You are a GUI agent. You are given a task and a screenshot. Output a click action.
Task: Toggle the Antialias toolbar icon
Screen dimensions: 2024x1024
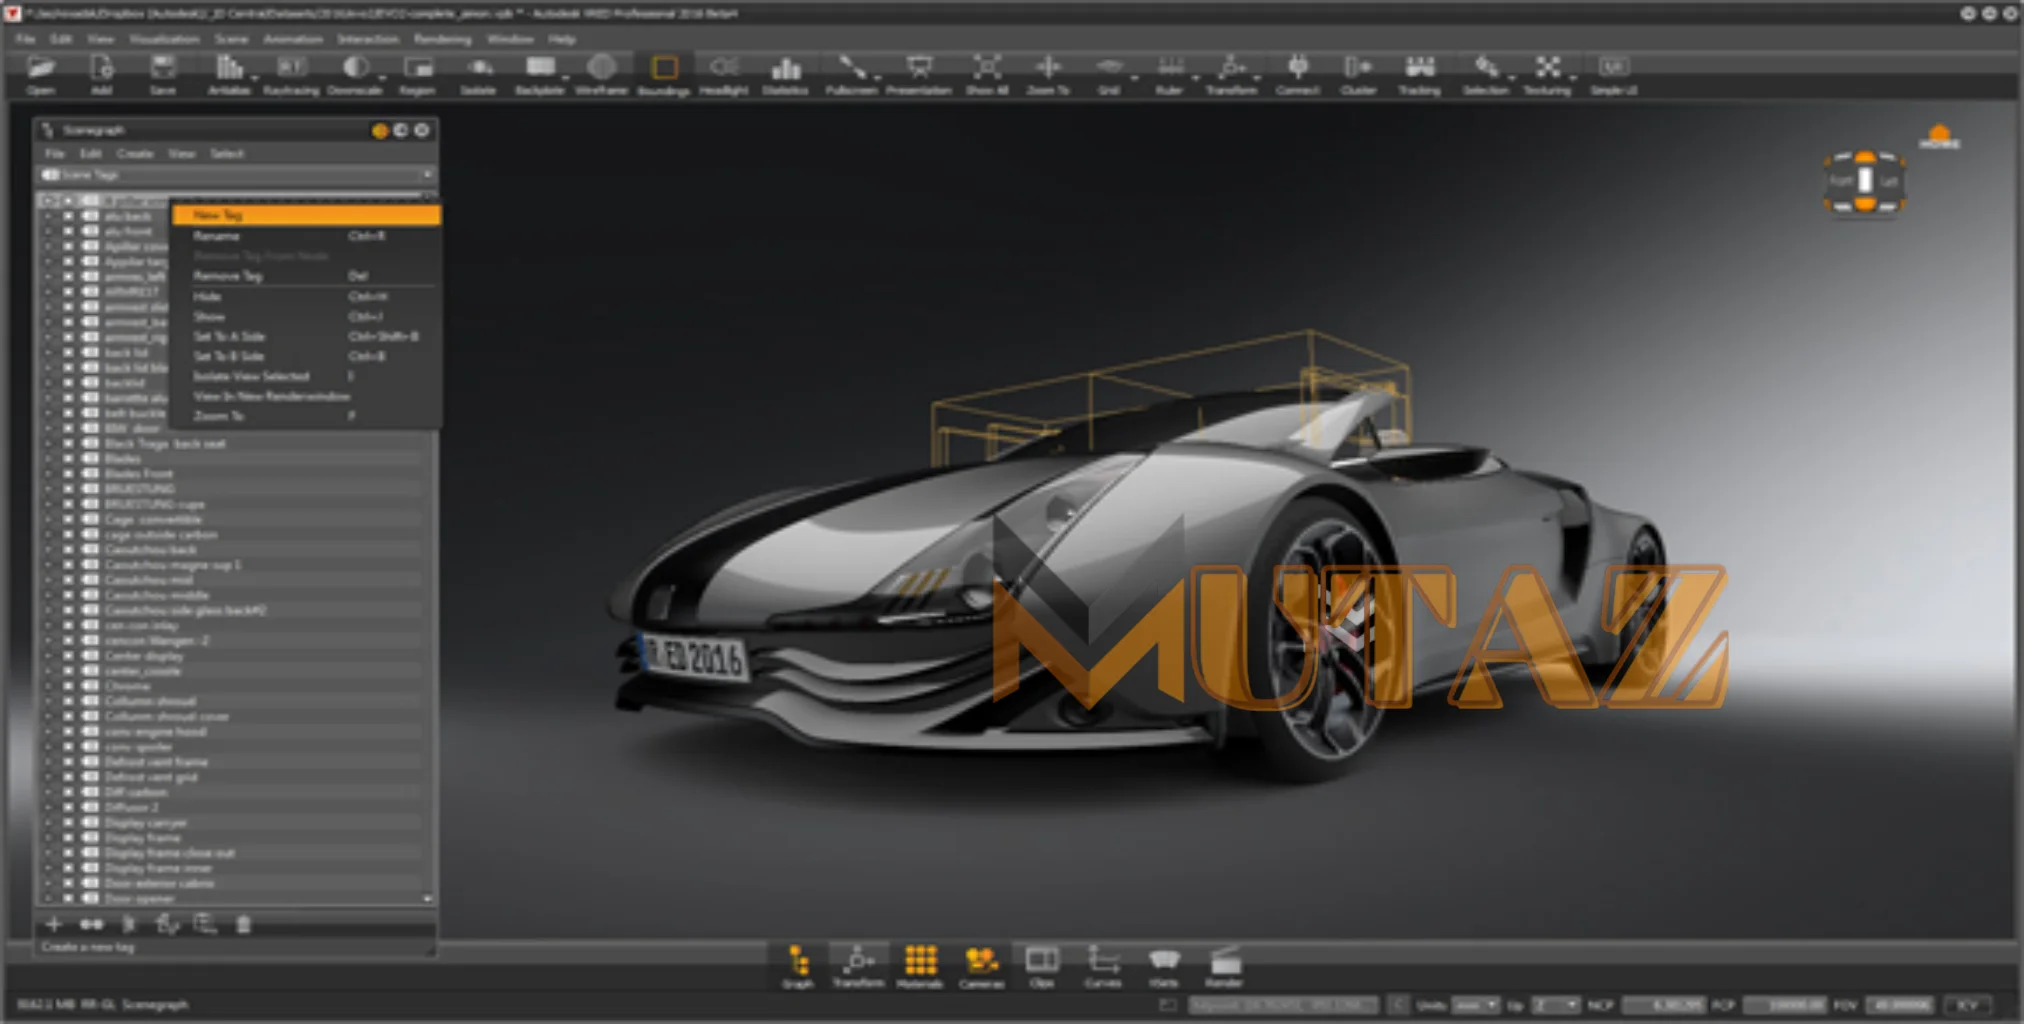click(x=228, y=68)
